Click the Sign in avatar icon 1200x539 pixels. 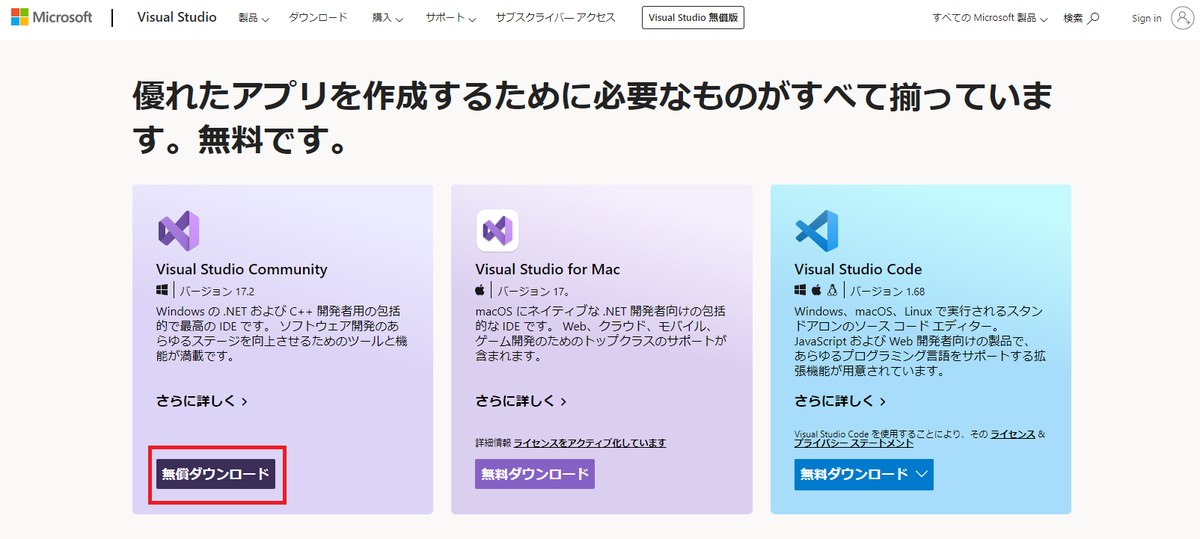pyautogui.click(x=1182, y=18)
